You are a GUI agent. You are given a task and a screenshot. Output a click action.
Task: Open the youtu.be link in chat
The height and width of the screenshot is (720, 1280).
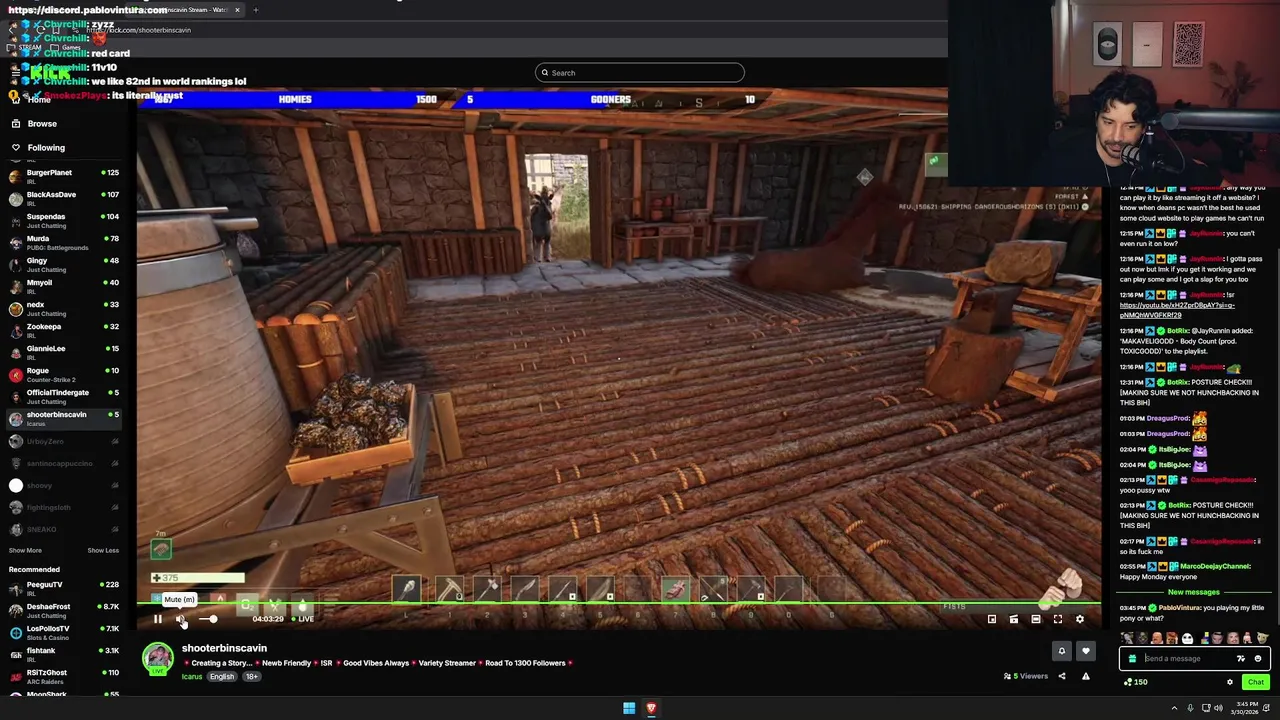click(x=1177, y=310)
